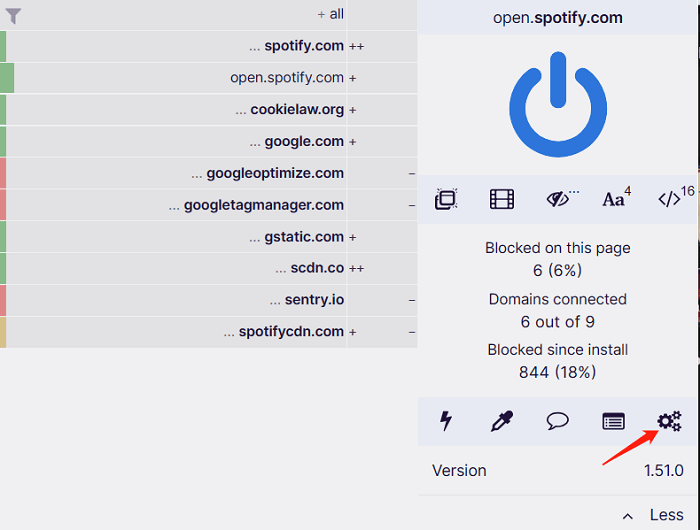This screenshot has width=700, height=530.
Task: Click the rule cell for googletagmanager.com
Action: [x=382, y=205]
